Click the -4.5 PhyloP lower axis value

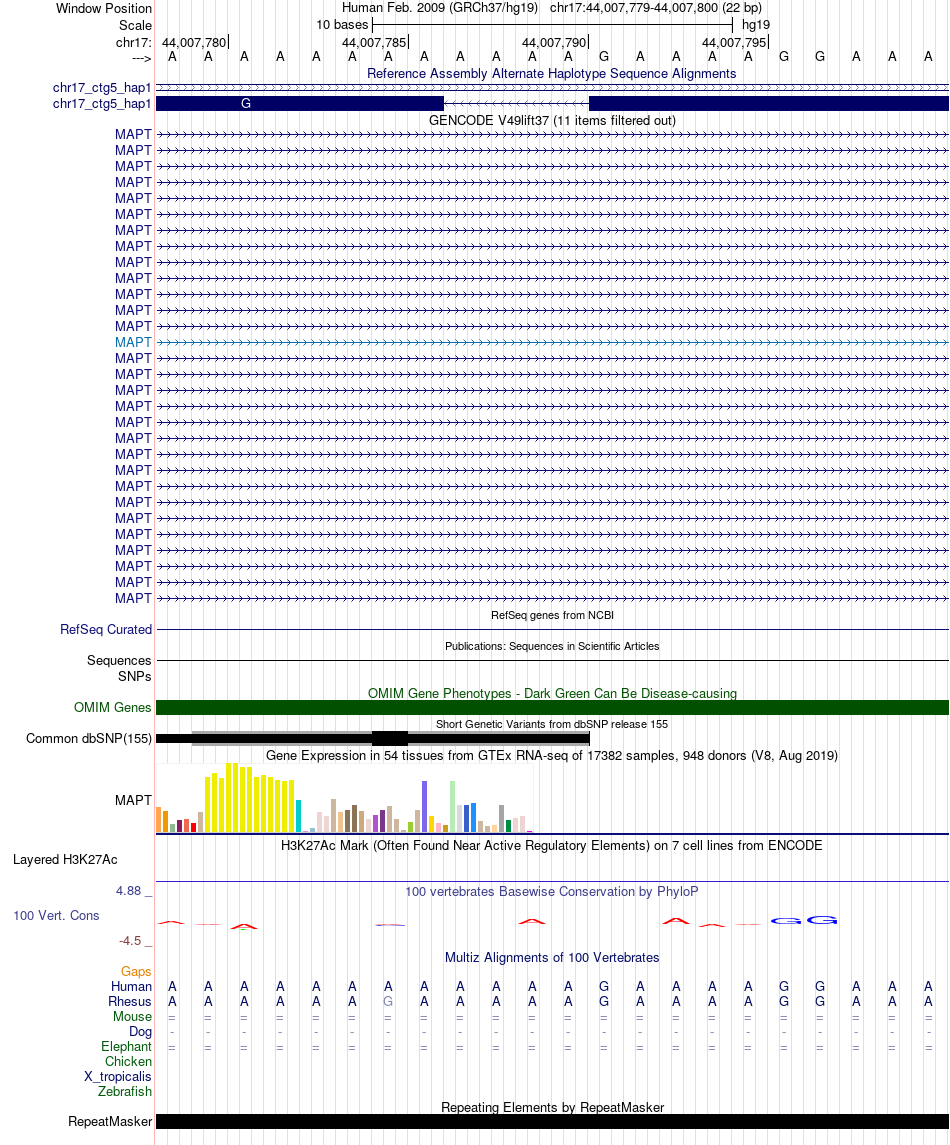pyautogui.click(x=130, y=941)
